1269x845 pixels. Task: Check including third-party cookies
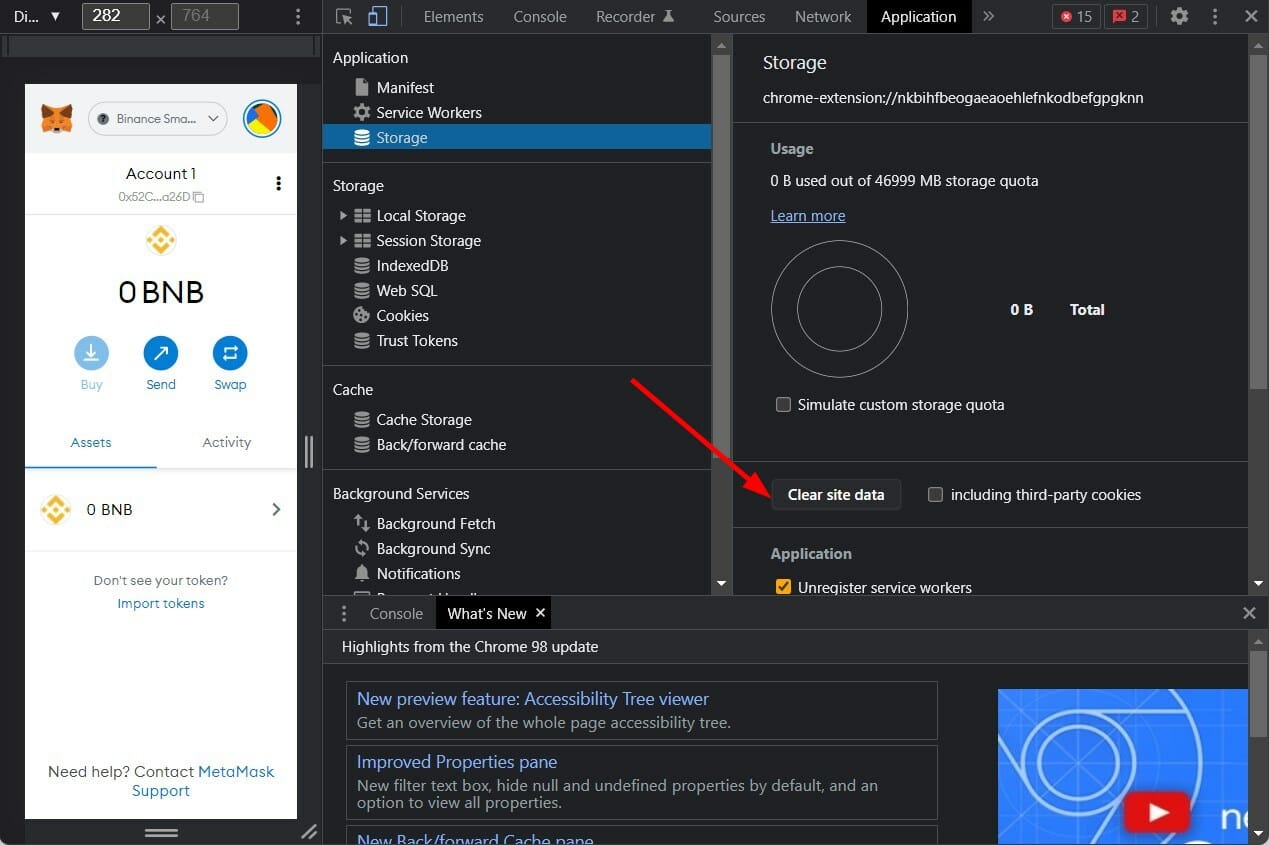(x=935, y=494)
